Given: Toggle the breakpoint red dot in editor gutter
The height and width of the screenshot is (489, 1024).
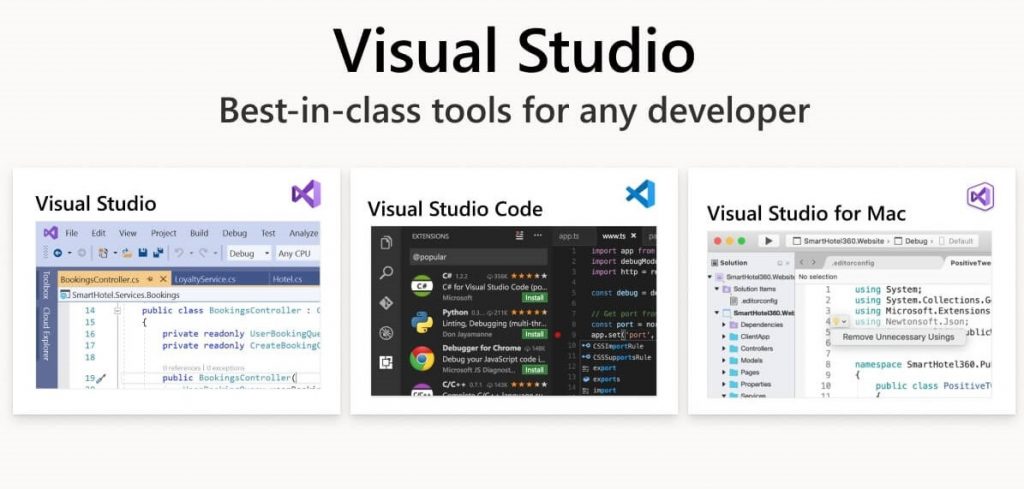Looking at the screenshot, I should [557, 335].
